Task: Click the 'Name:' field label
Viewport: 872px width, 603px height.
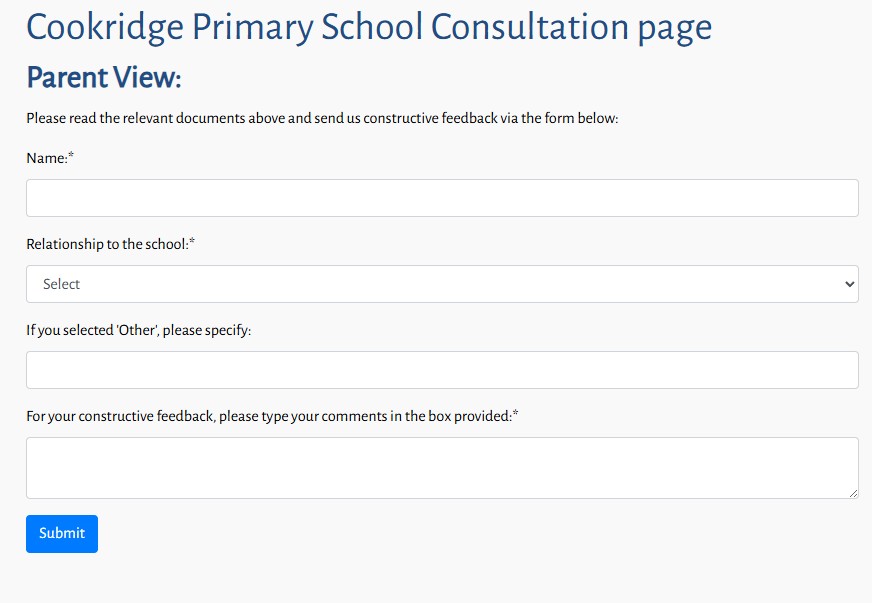Action: pyautogui.click(x=46, y=158)
